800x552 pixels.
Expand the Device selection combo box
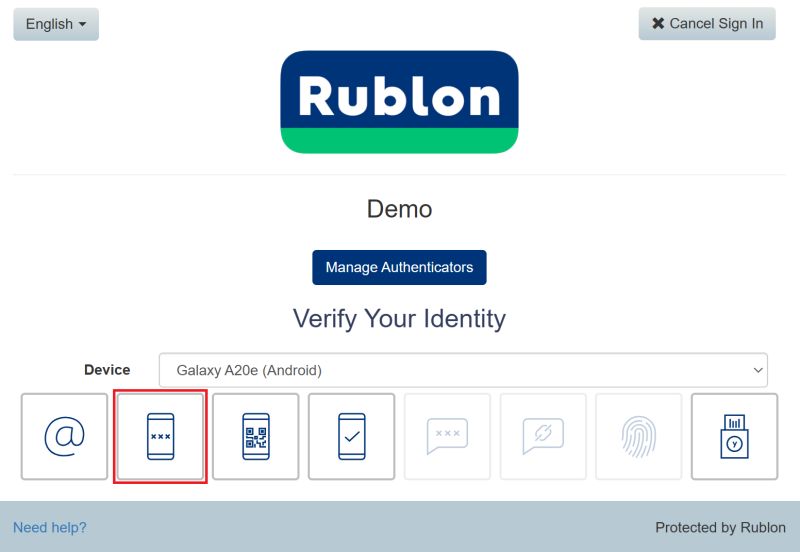(463, 370)
